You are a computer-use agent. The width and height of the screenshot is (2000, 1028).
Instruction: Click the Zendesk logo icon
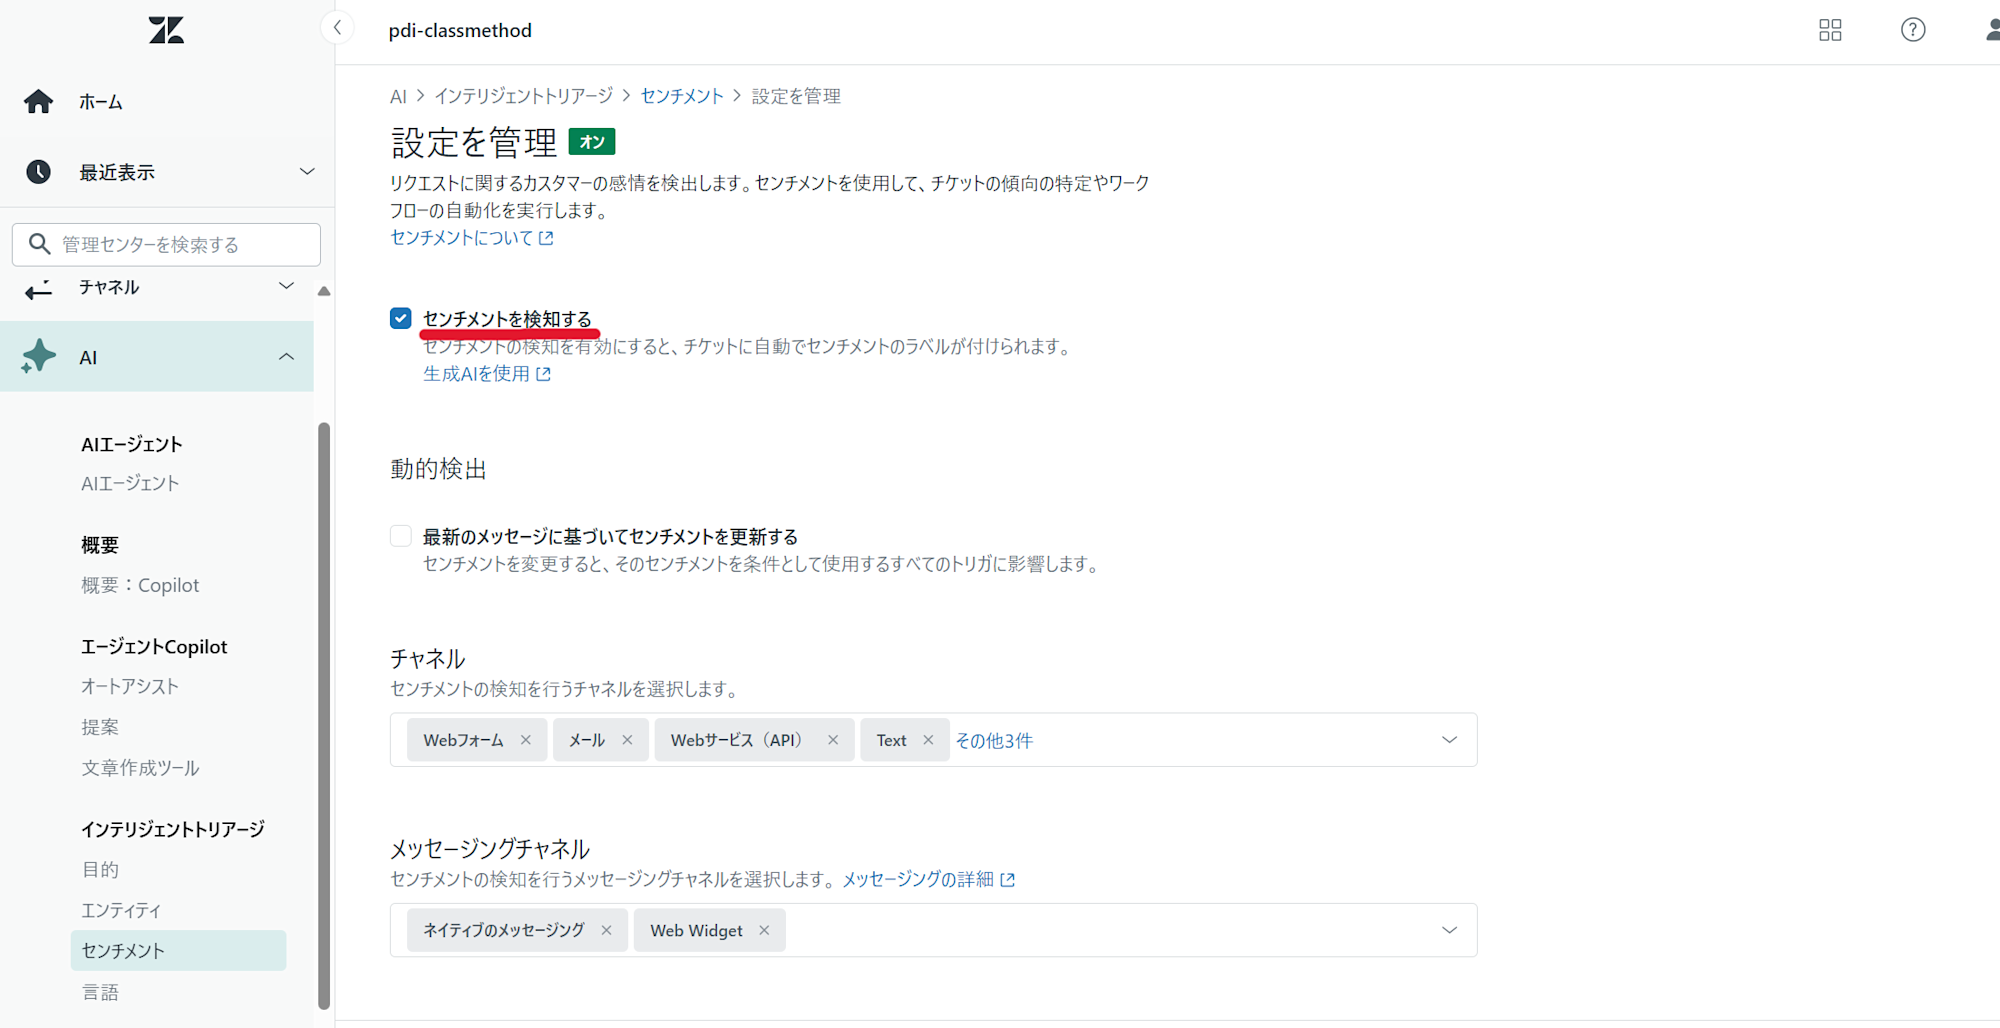tap(166, 30)
